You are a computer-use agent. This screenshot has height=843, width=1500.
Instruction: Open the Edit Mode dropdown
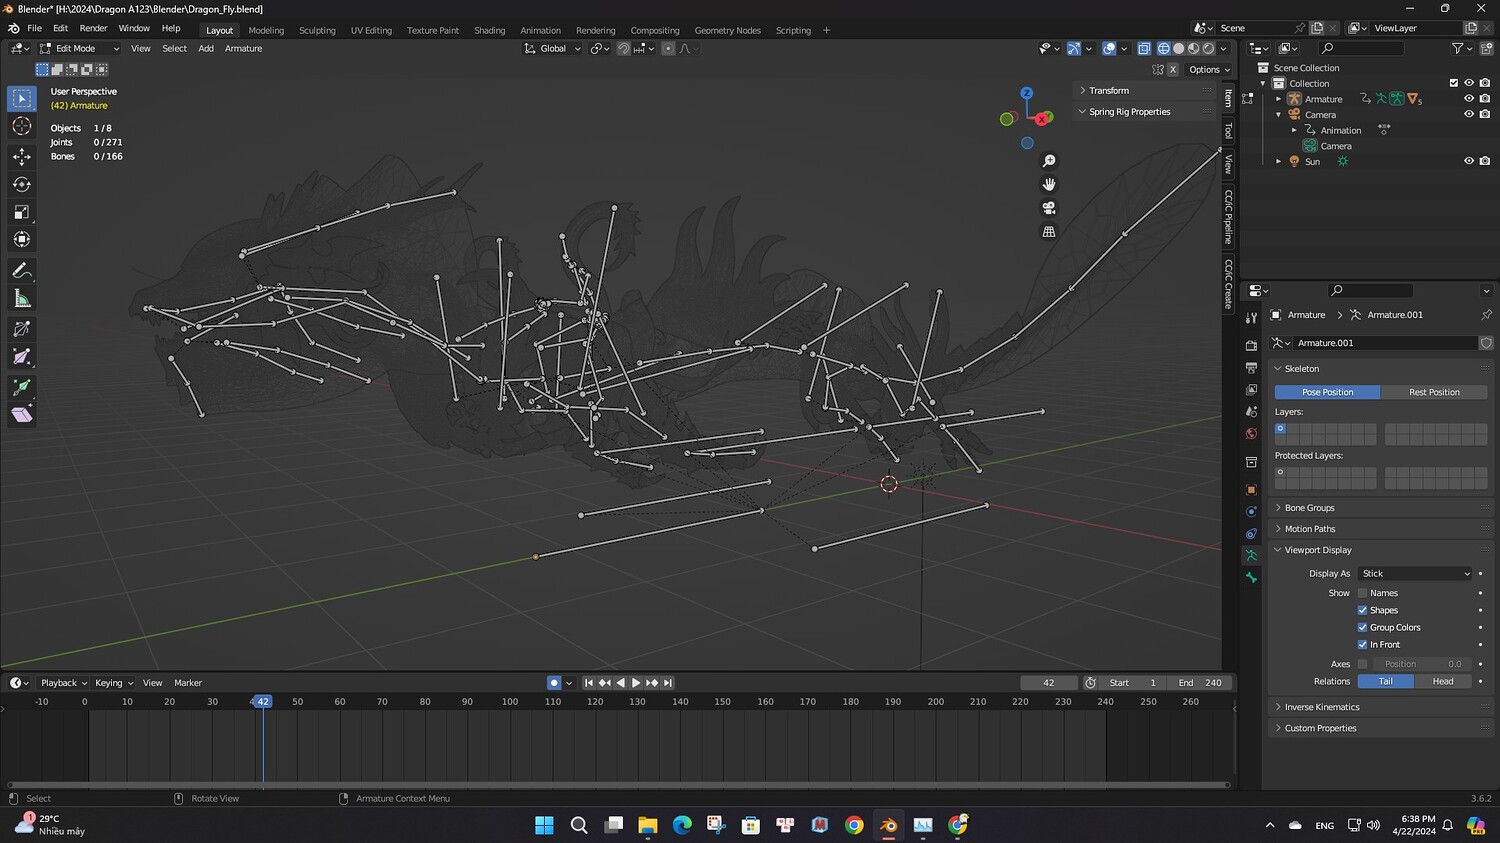[x=79, y=48]
